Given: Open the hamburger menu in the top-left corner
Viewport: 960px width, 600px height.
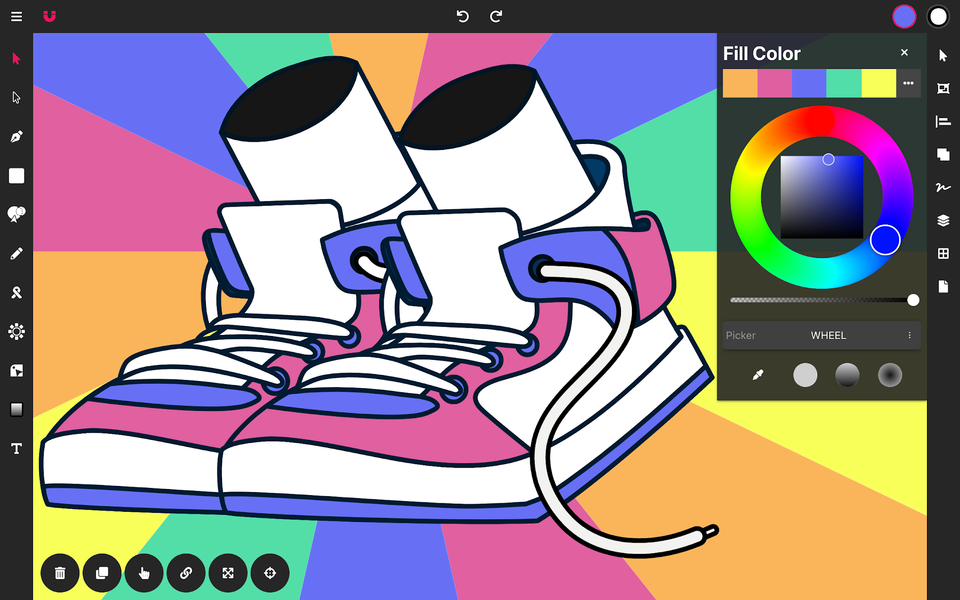Looking at the screenshot, I should [16, 16].
